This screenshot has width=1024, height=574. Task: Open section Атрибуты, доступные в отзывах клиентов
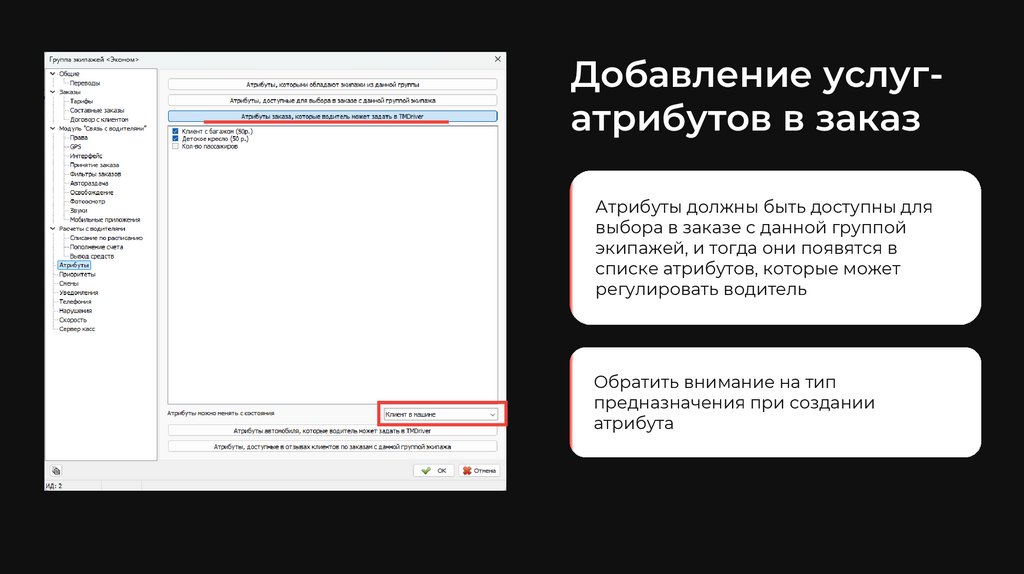coord(332,447)
